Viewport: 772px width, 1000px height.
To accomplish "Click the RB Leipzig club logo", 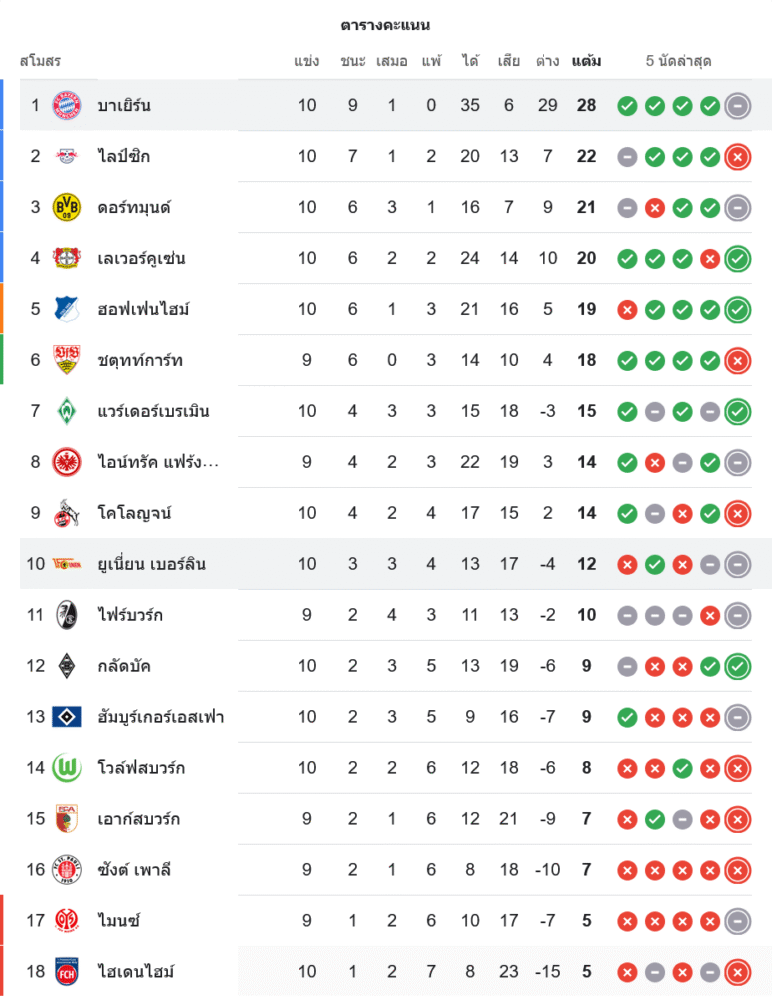I will (66, 156).
